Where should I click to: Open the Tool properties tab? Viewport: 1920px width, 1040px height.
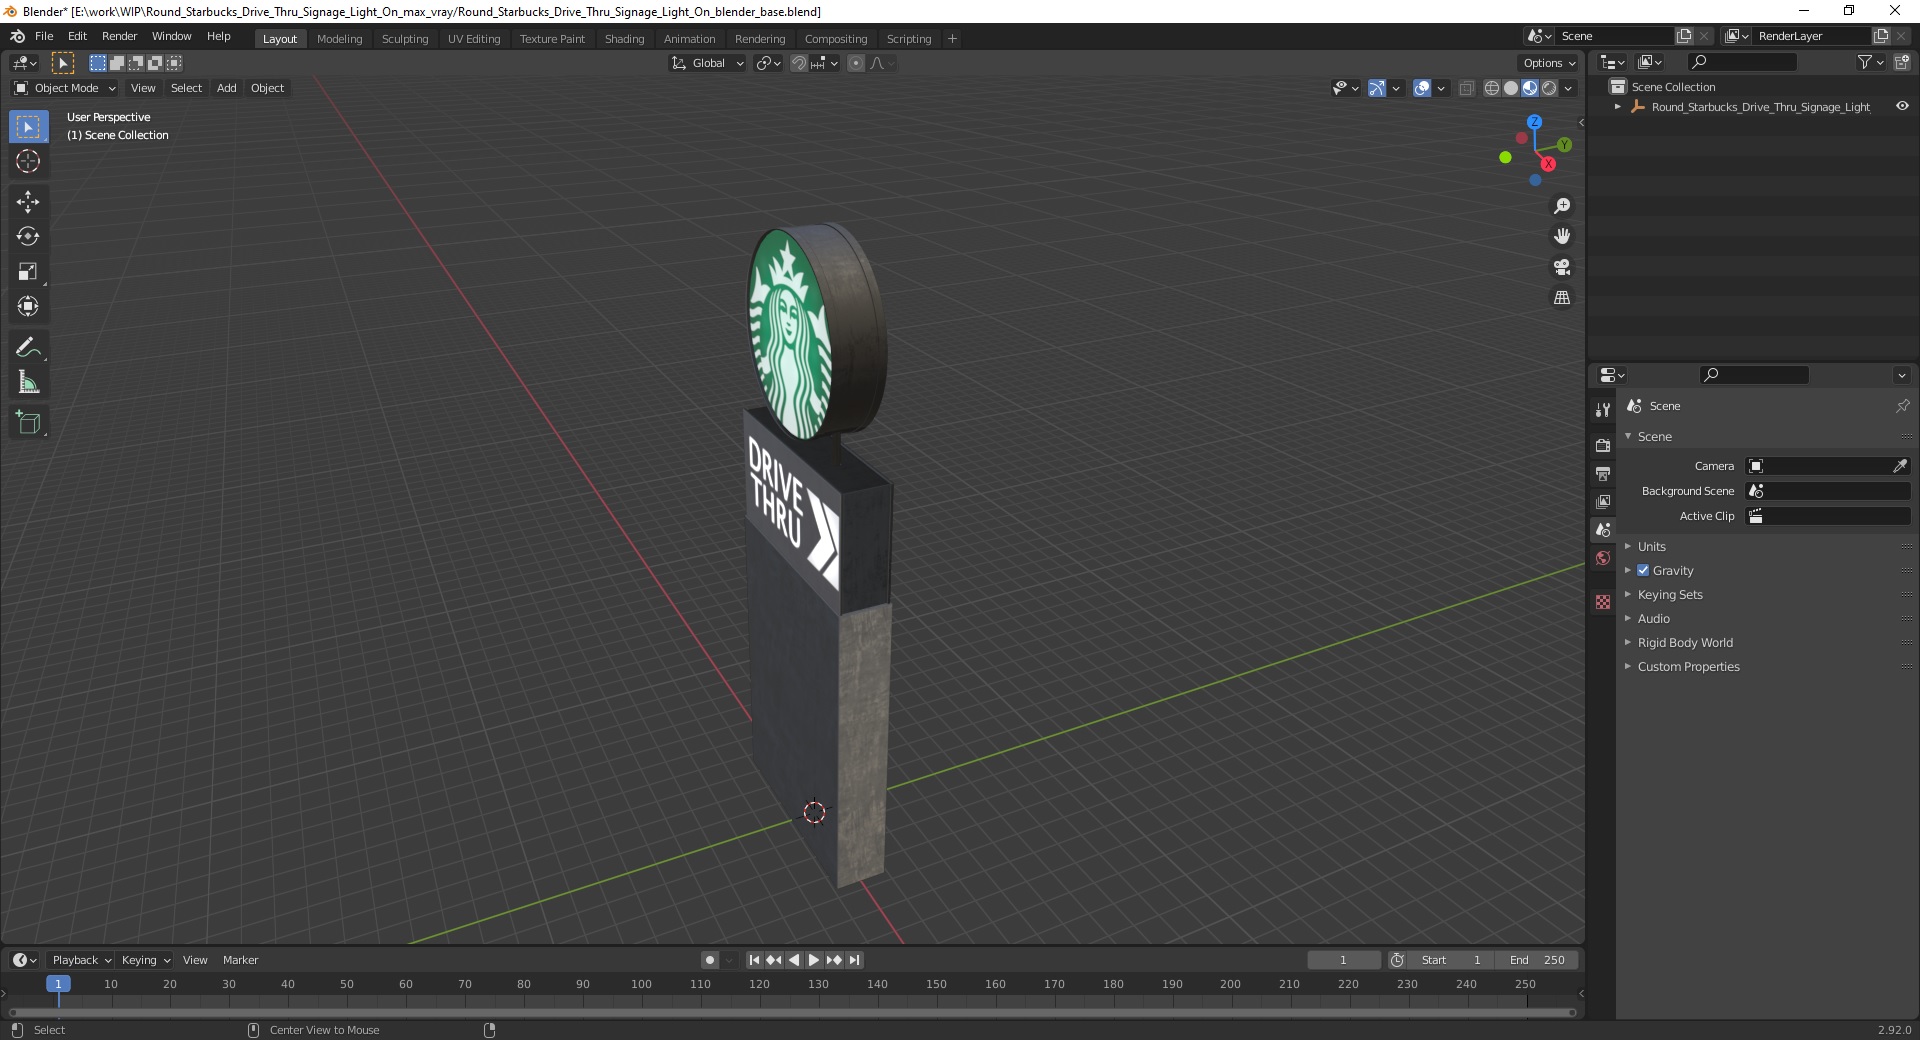(x=1603, y=410)
